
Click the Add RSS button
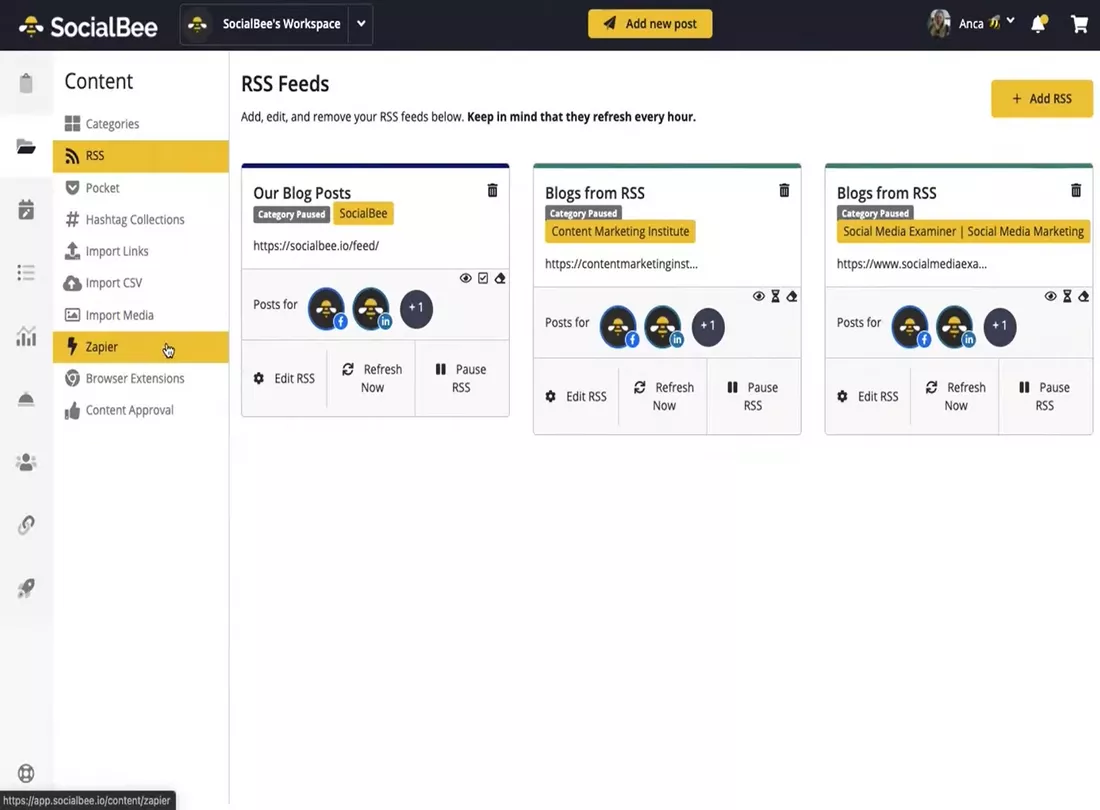[x=1042, y=99]
